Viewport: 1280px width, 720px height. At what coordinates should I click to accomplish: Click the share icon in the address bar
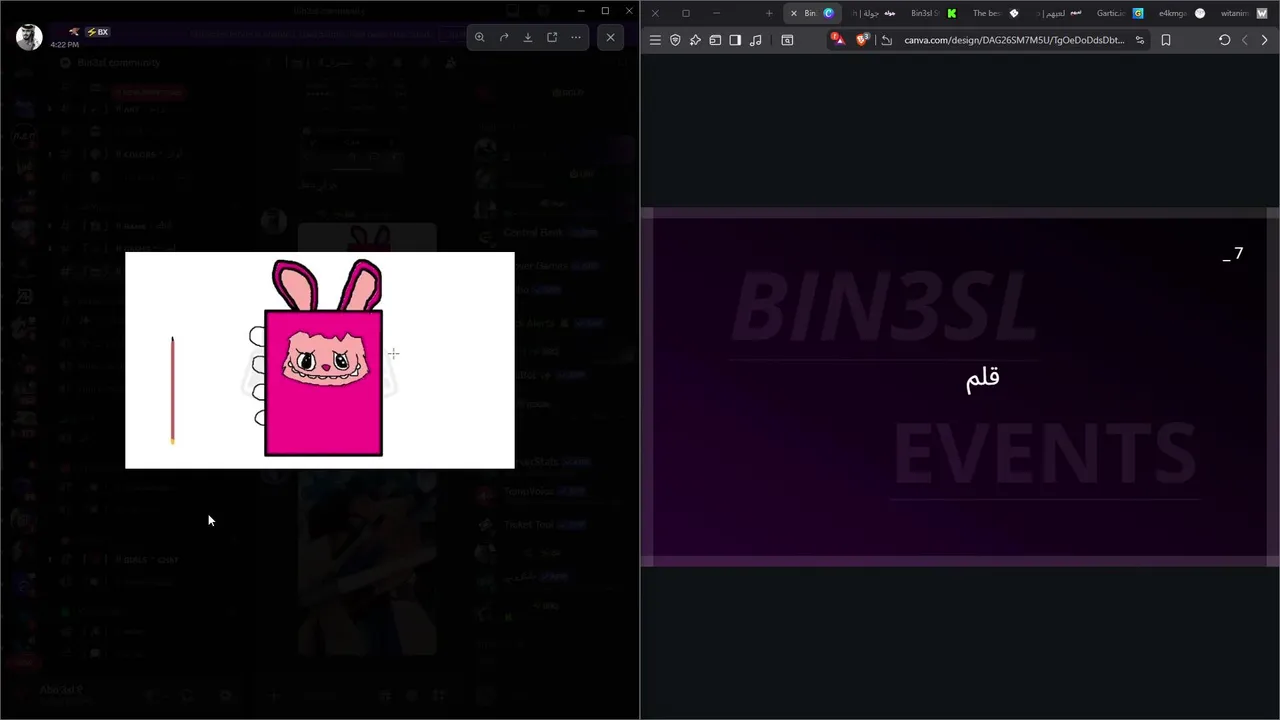pyautogui.click(x=886, y=40)
